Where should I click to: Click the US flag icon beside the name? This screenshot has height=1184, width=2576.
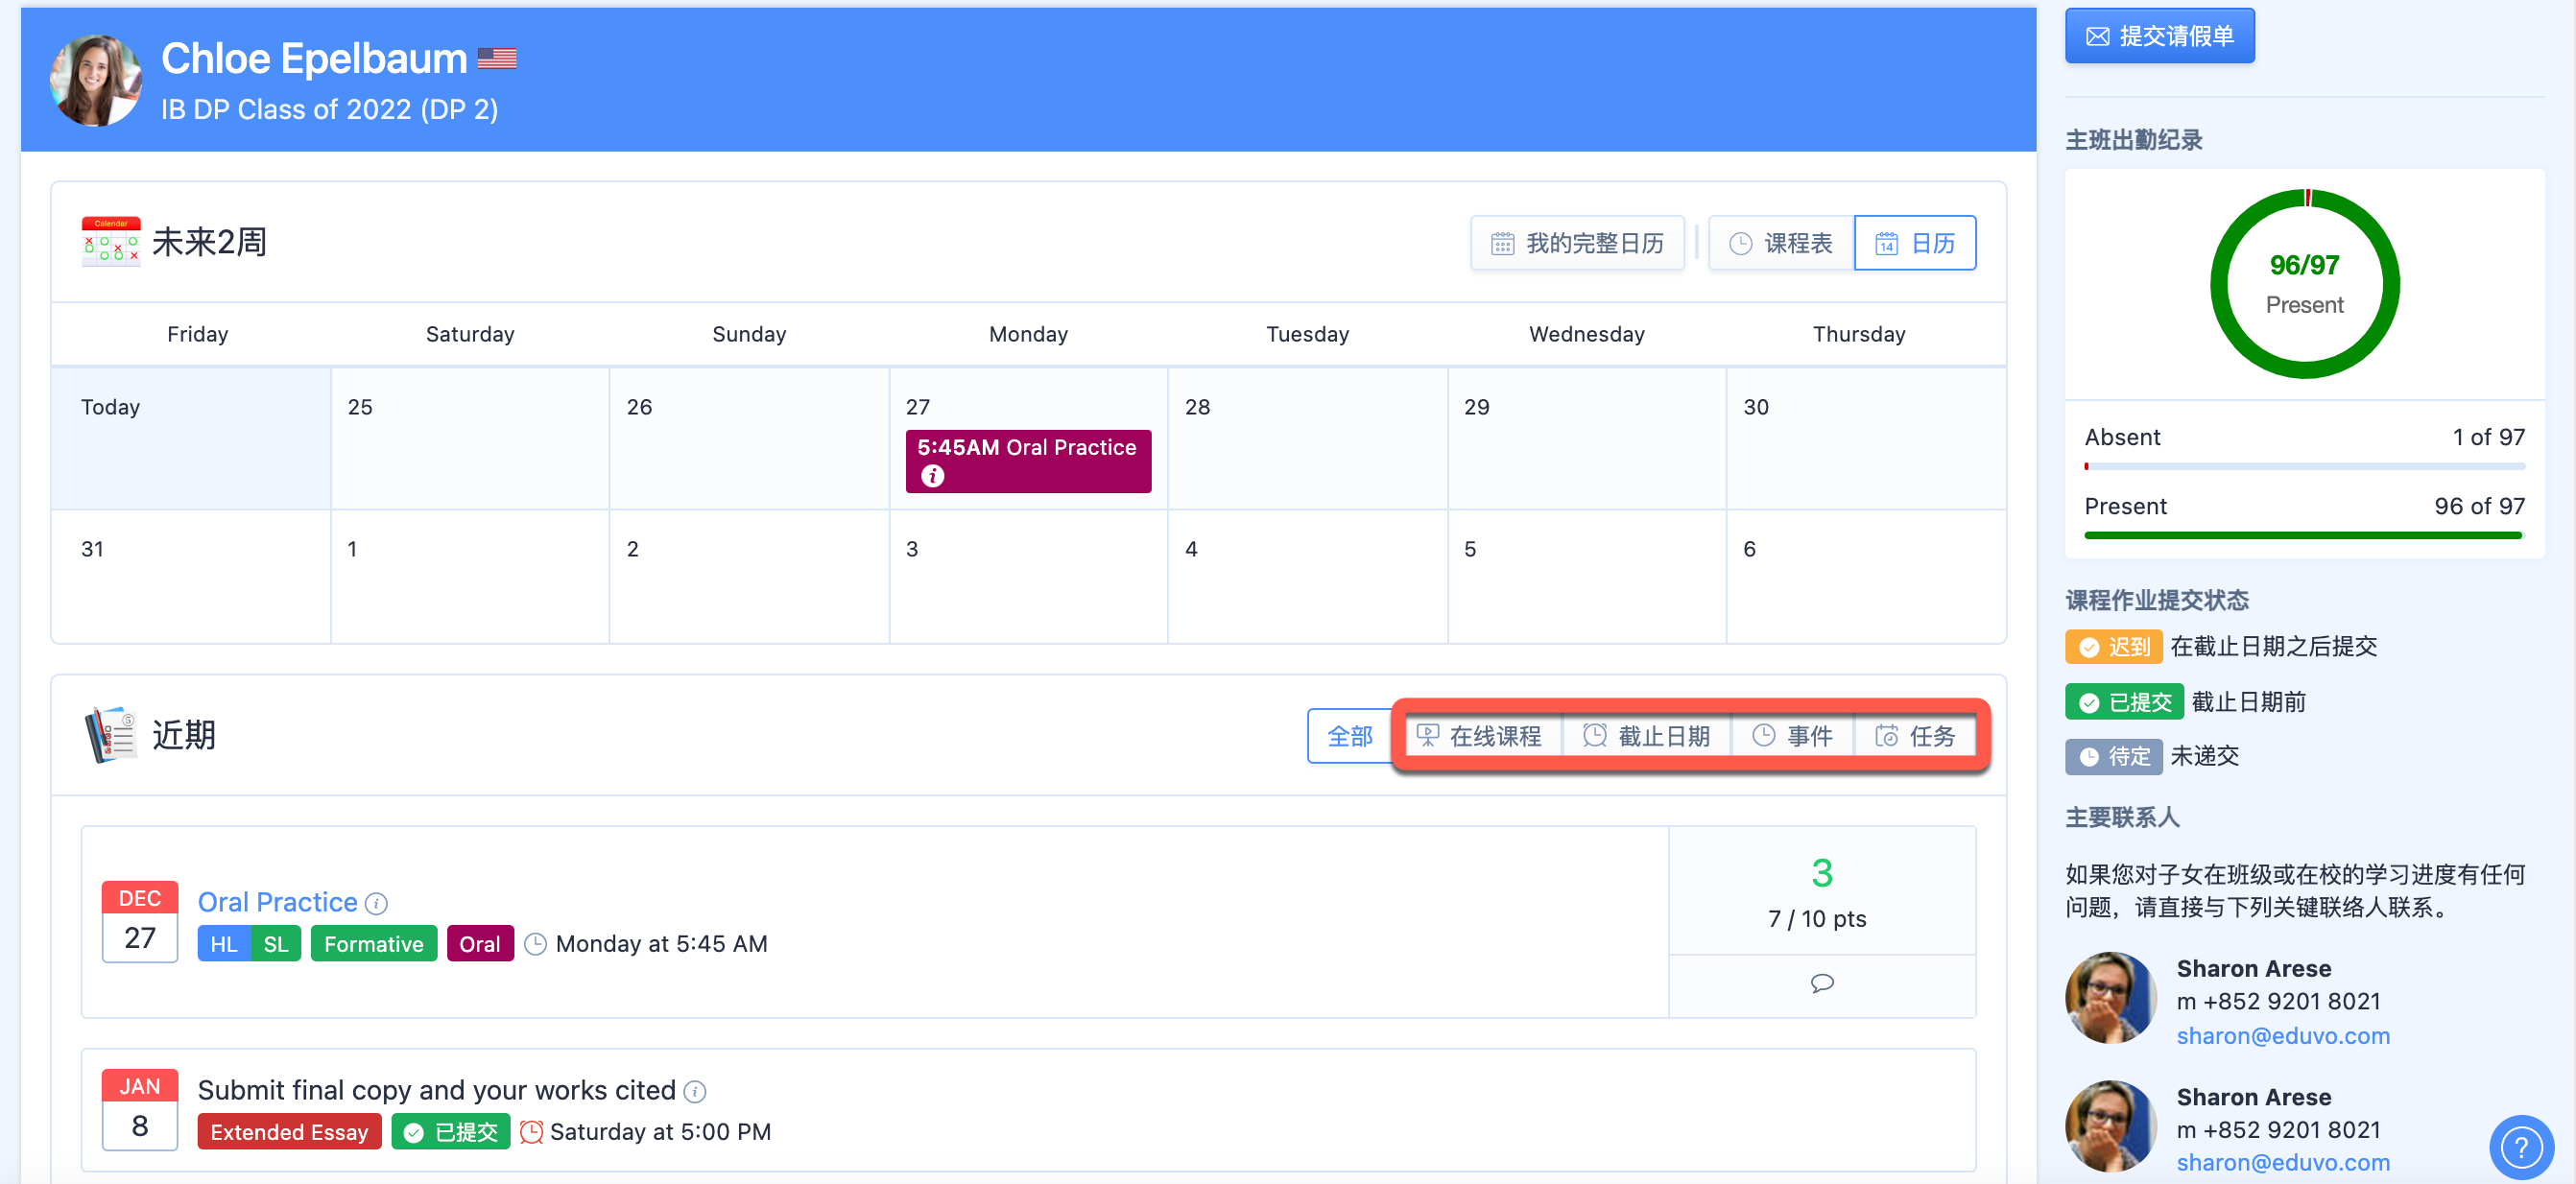click(497, 59)
